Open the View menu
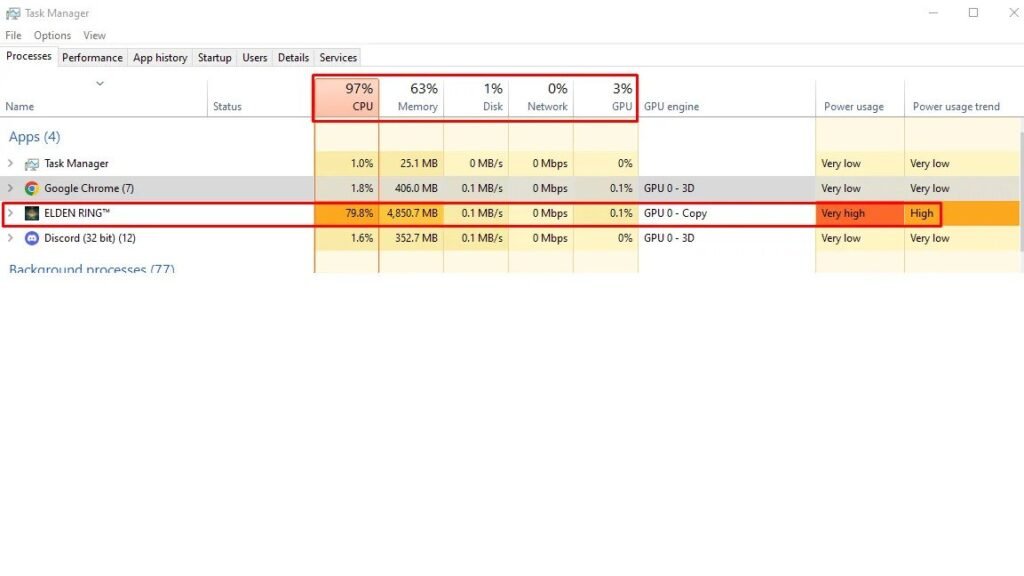 94,35
